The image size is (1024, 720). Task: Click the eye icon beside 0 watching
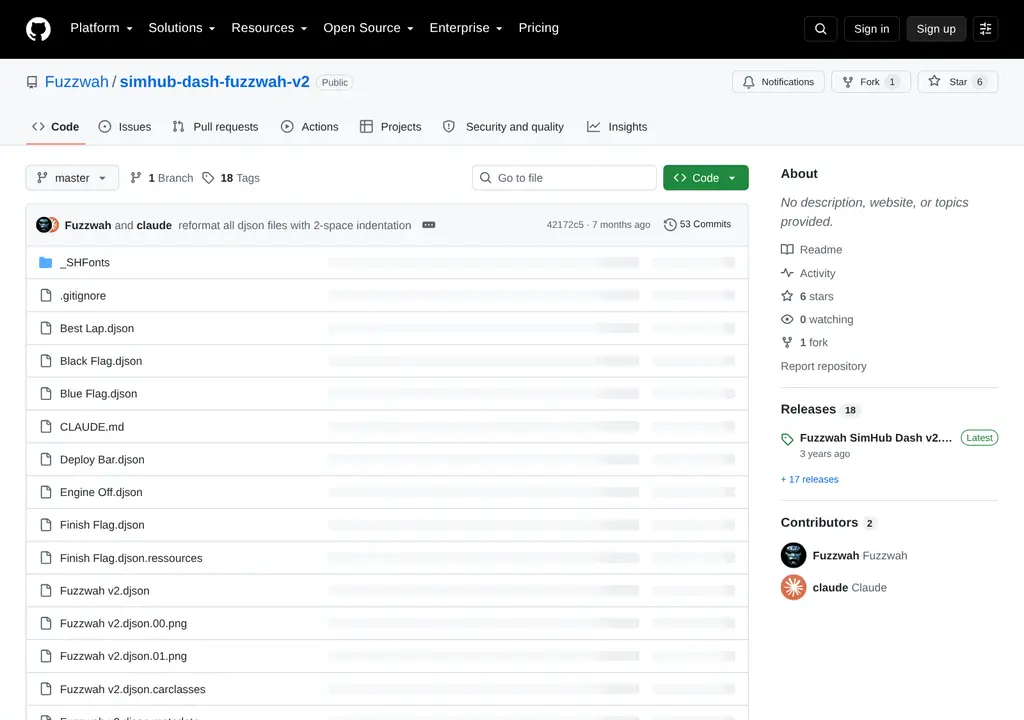787,319
